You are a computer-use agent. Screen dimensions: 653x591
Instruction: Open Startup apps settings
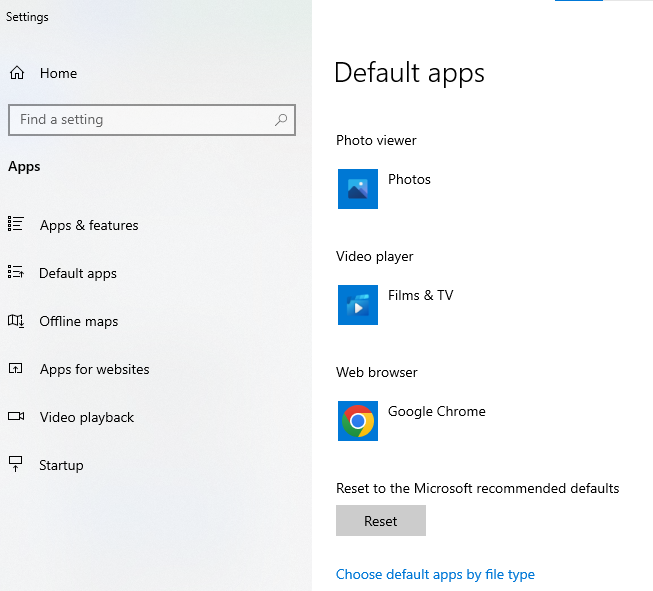pos(61,465)
